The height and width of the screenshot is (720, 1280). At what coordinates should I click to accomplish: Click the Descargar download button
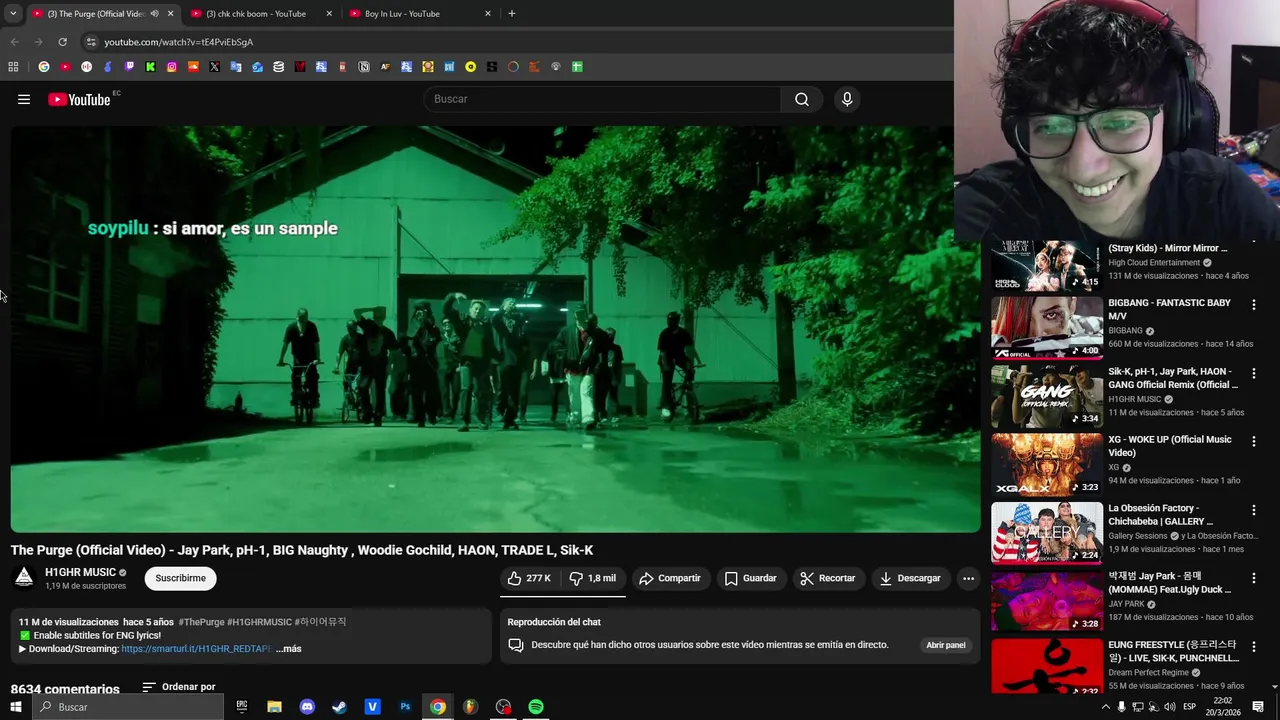tap(910, 578)
